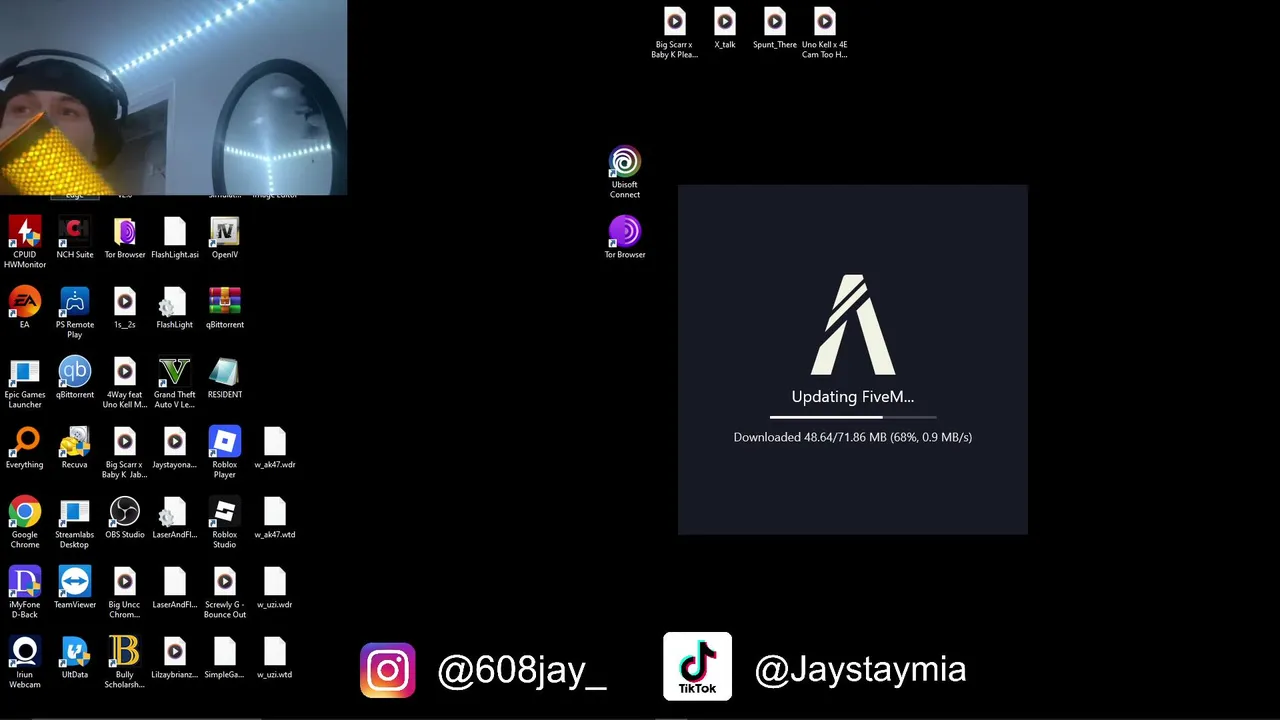Select the WinRAR archive named qBittorrent
The height and width of the screenshot is (720, 1280).
click(x=225, y=308)
